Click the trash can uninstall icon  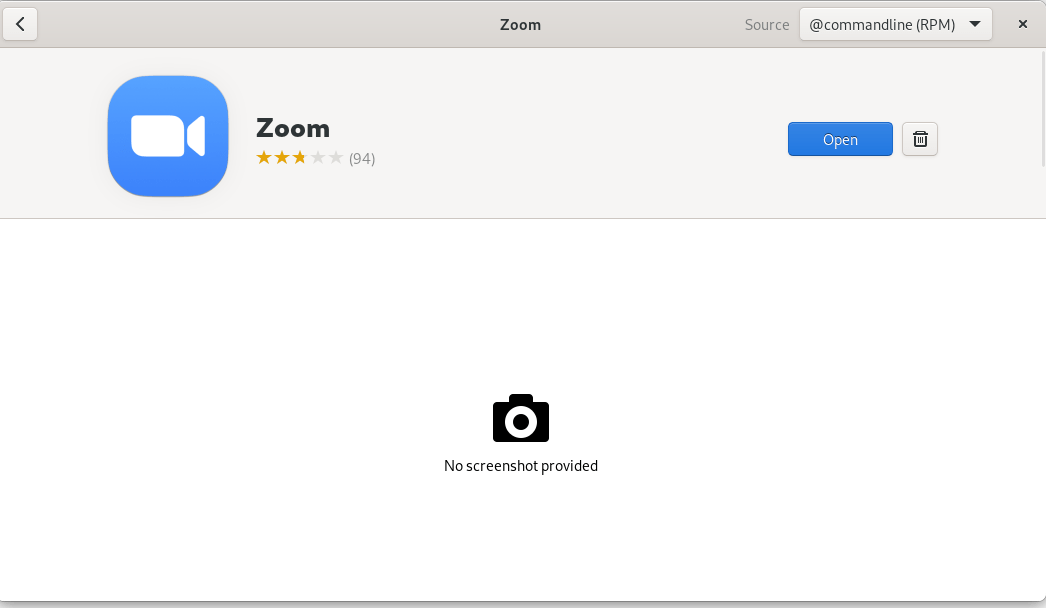(919, 139)
